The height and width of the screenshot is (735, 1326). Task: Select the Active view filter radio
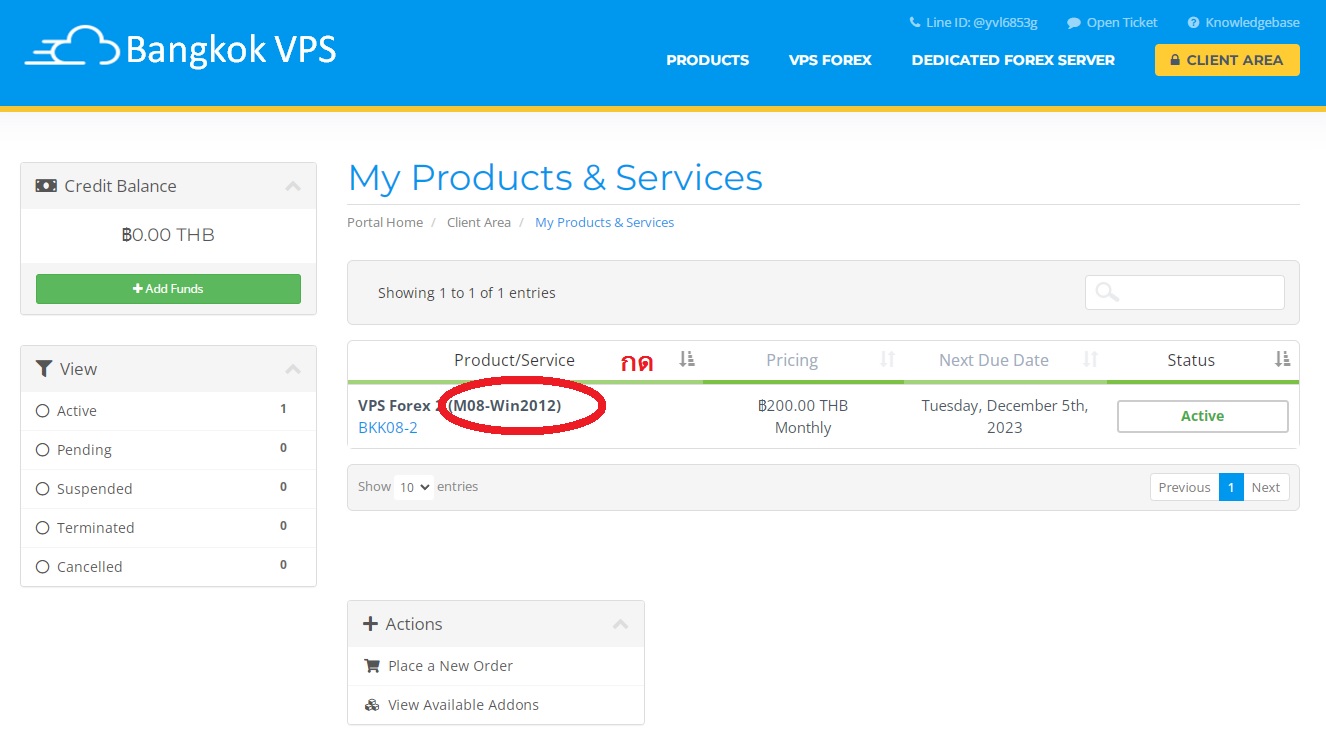(42, 411)
